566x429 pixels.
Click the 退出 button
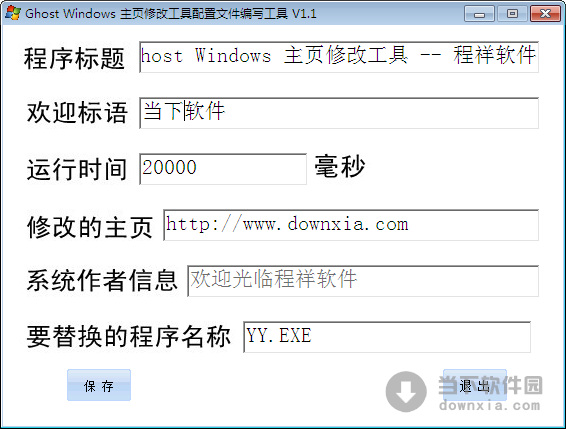pyautogui.click(x=475, y=385)
